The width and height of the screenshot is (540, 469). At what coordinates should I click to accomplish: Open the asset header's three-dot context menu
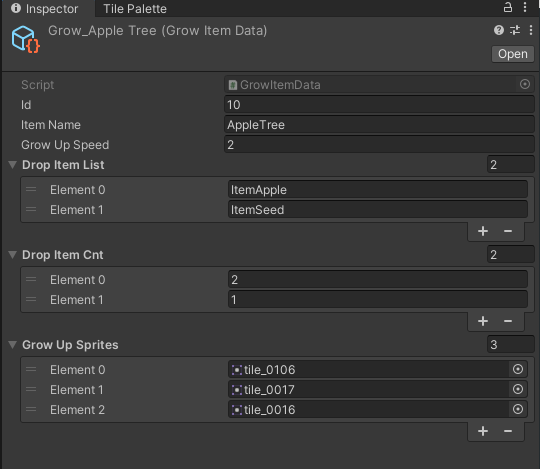(x=531, y=30)
